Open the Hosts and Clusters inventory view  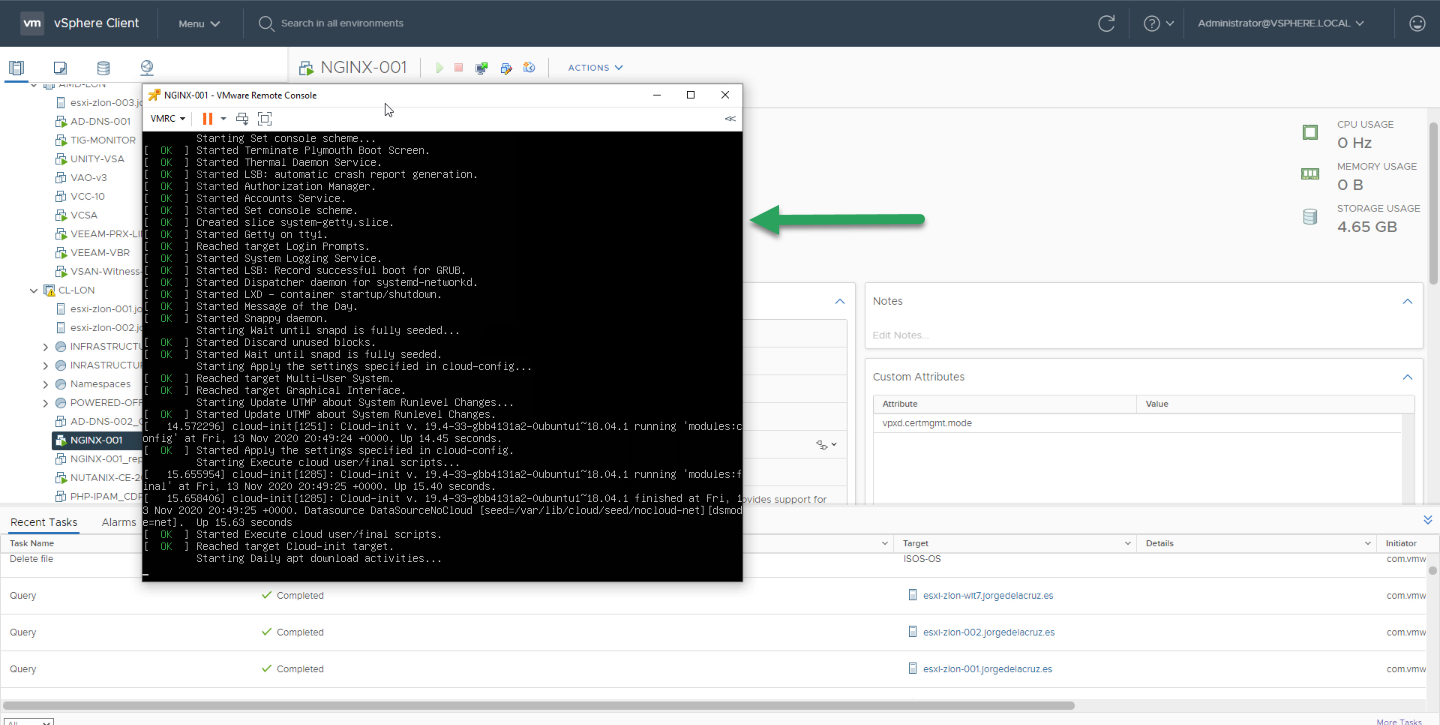click(16, 68)
